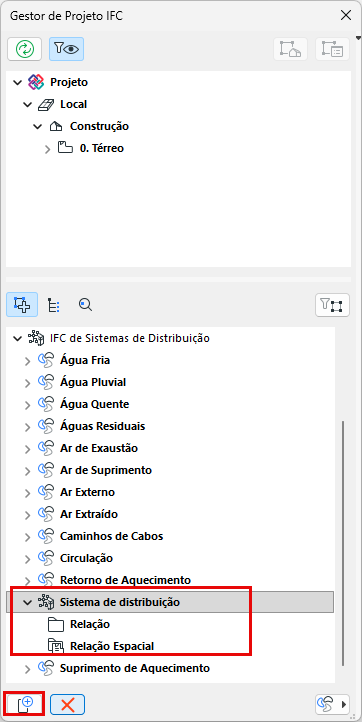This screenshot has height=722, width=362.
Task: Select the Sistema de distribuição row label
Action: coord(120,602)
